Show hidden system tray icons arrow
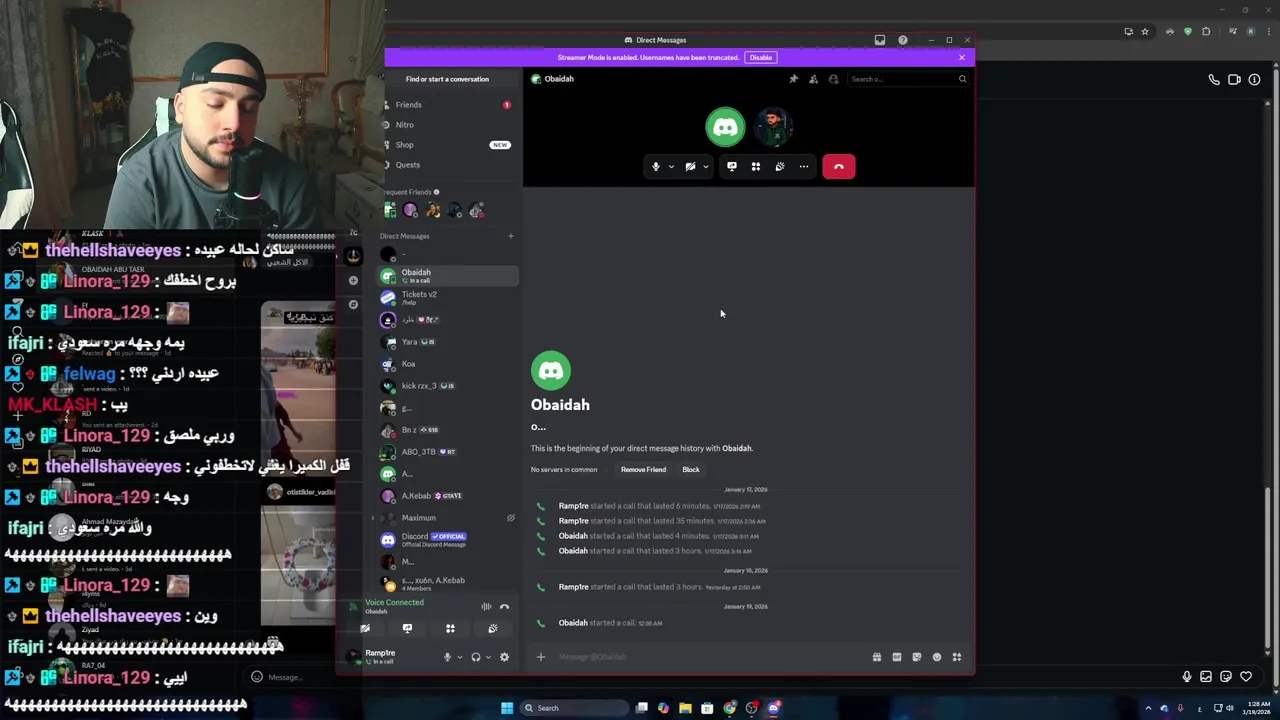 (1148, 708)
